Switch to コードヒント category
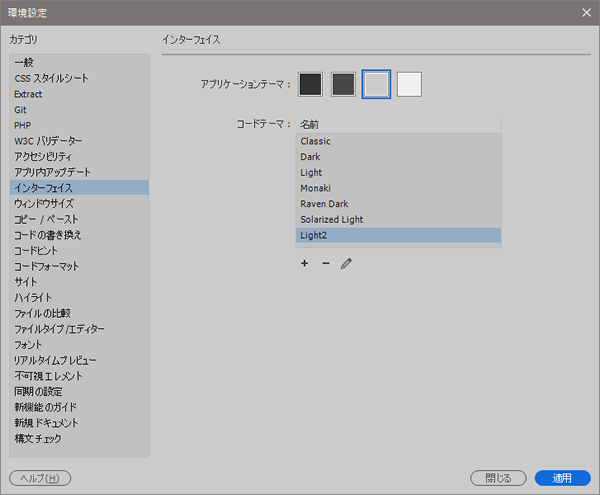Viewport: 600px width, 495px height. pyautogui.click(x=79, y=251)
